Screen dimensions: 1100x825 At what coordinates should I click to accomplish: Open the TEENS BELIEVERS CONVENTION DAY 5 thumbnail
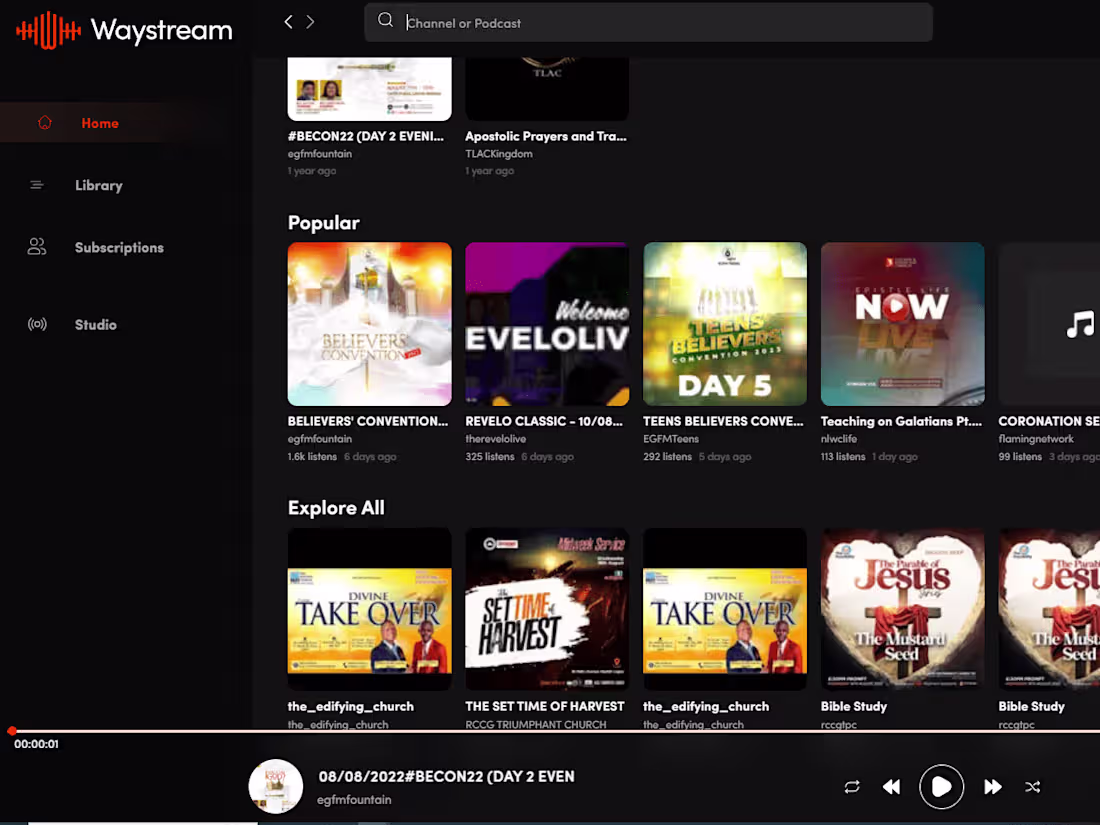(x=725, y=323)
